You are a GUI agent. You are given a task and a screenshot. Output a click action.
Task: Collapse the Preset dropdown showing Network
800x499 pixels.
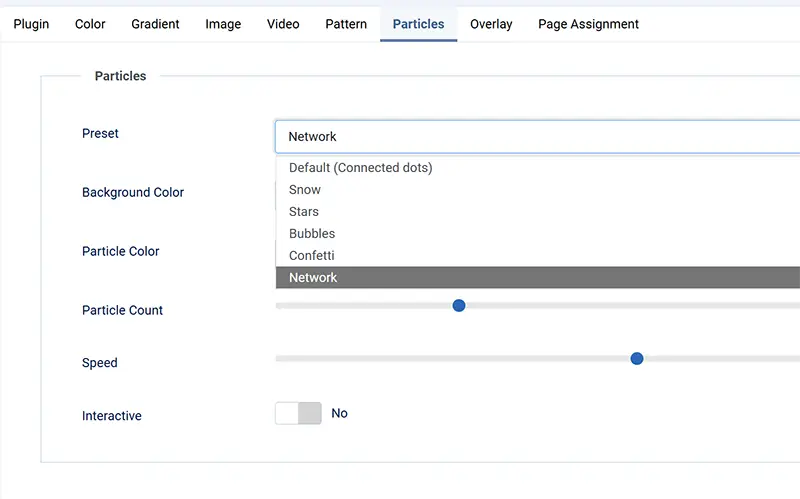point(537,137)
